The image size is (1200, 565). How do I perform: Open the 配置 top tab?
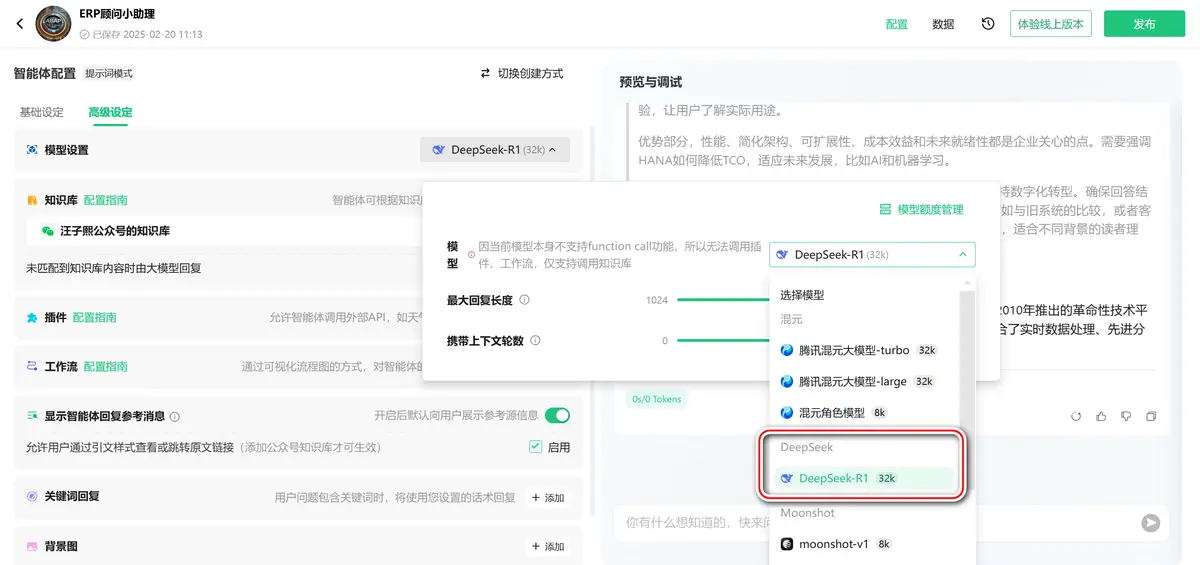pyautogui.click(x=897, y=24)
